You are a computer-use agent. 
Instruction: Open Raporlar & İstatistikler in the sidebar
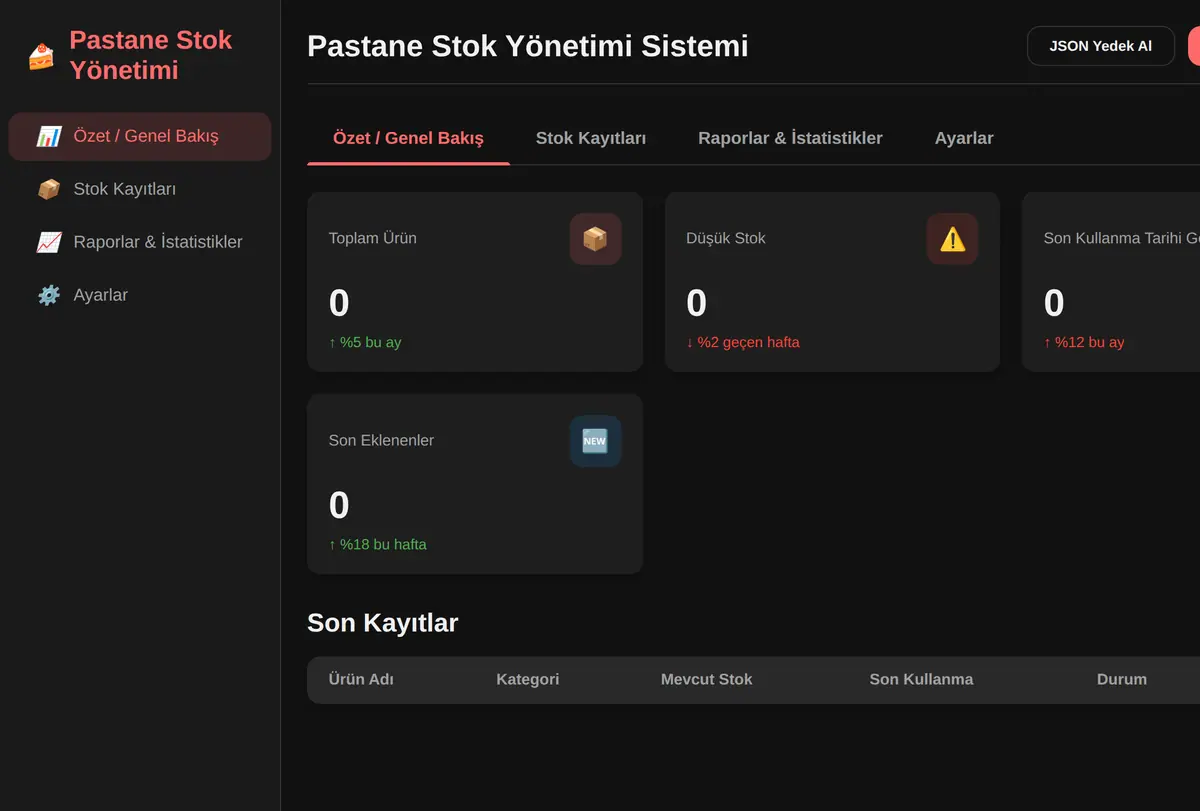click(140, 242)
